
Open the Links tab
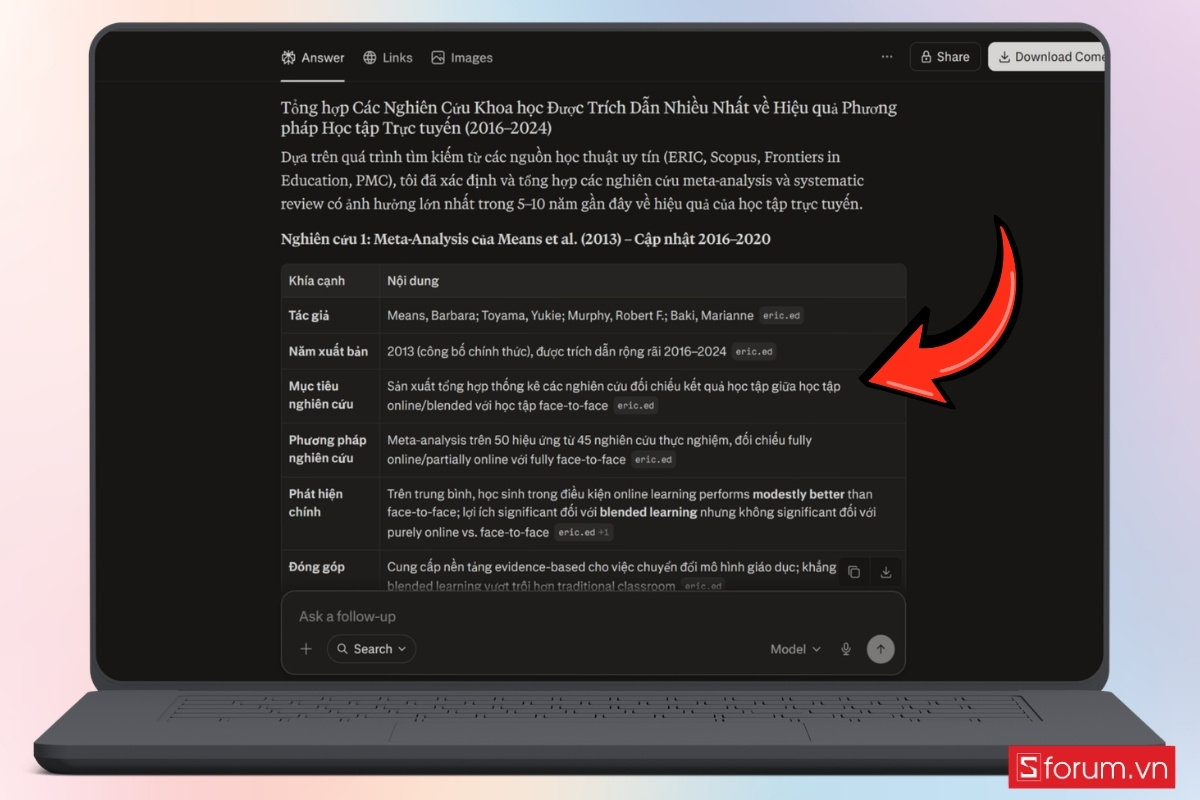[388, 58]
